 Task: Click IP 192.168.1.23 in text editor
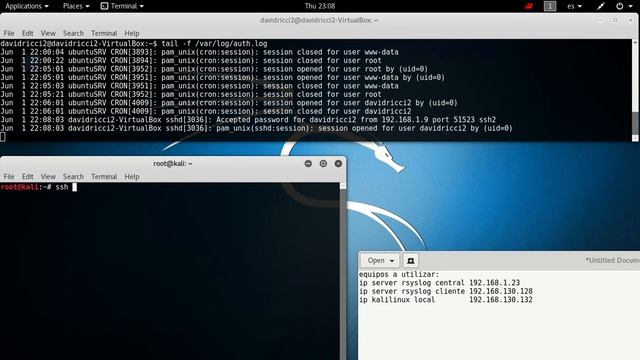pos(494,283)
